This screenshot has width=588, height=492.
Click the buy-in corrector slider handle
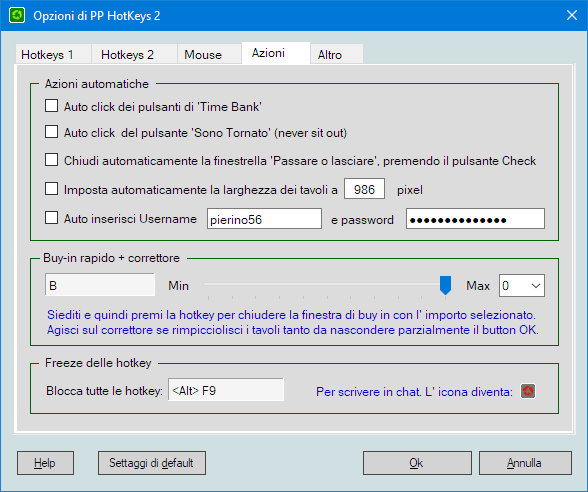[445, 285]
